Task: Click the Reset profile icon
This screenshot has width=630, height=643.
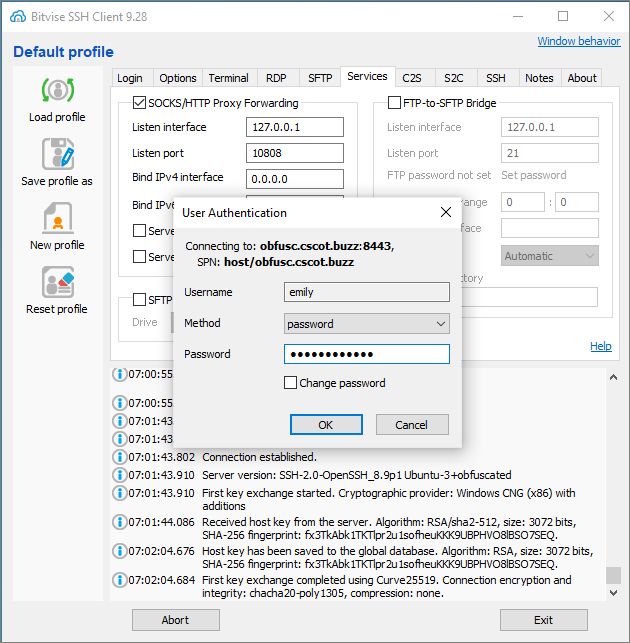Action: click(58, 282)
